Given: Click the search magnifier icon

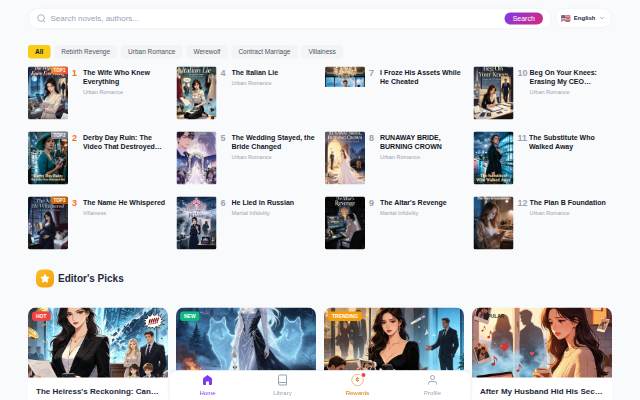Looking at the screenshot, I should pos(41,18).
